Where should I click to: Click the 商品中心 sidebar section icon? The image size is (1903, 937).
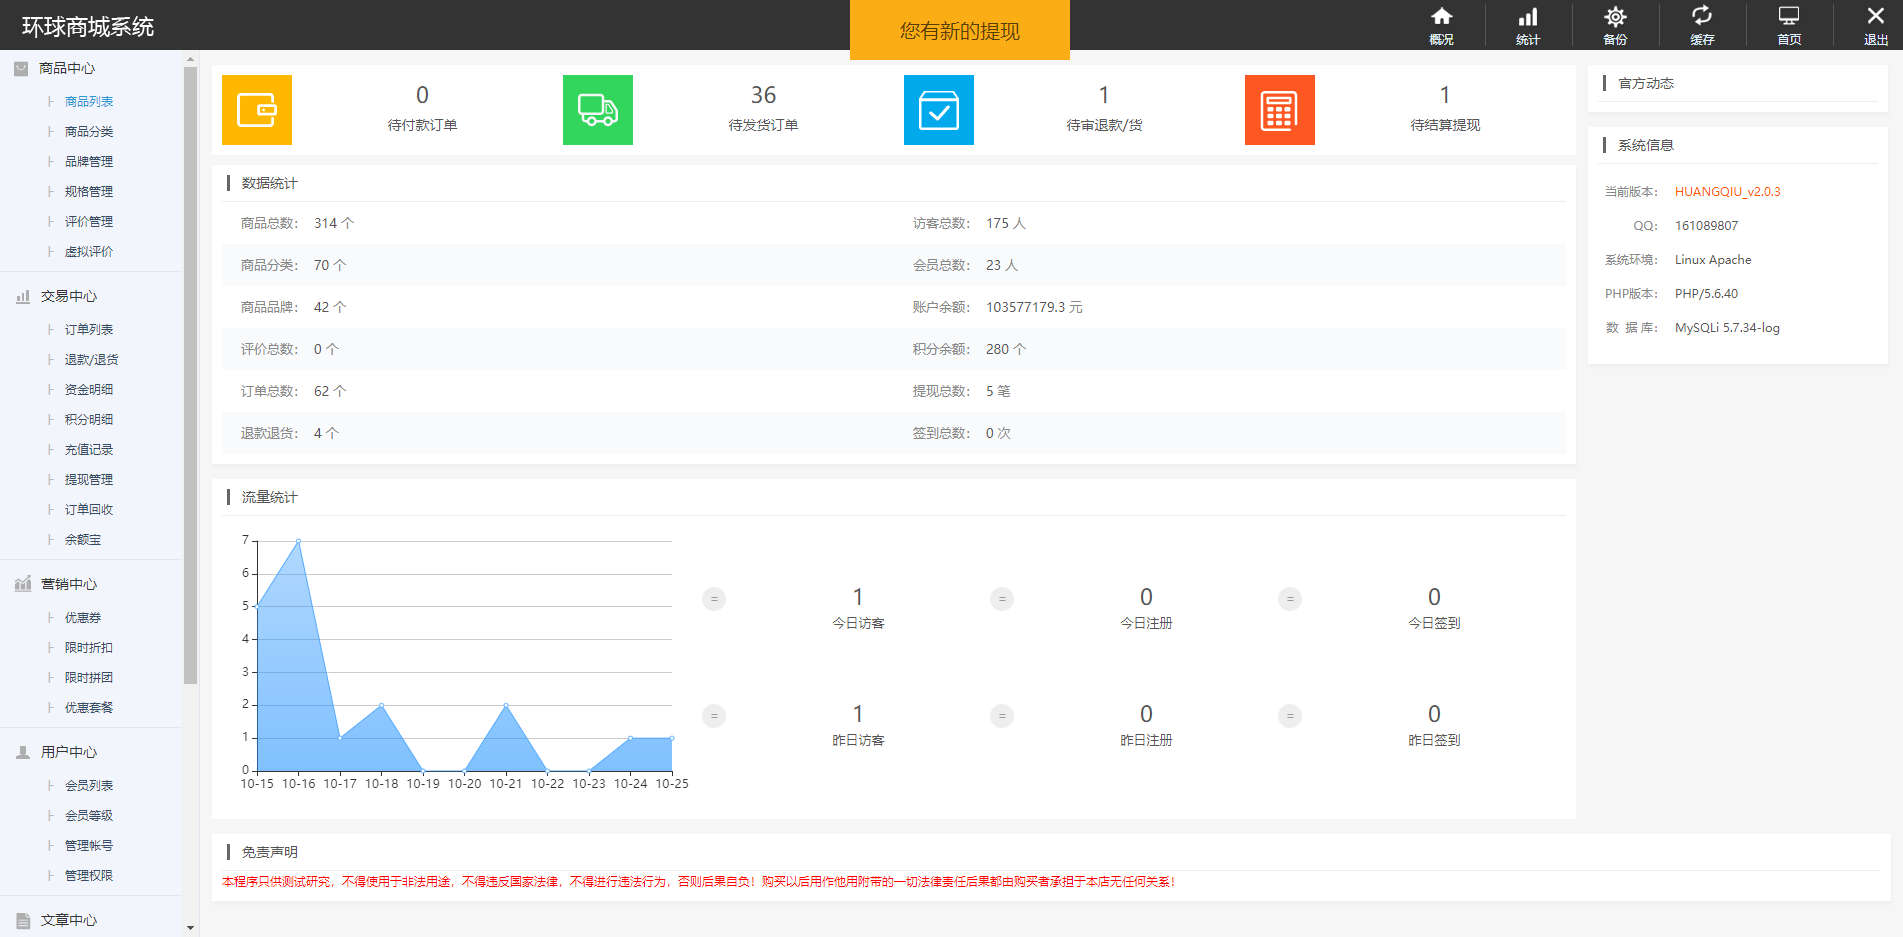coord(21,68)
